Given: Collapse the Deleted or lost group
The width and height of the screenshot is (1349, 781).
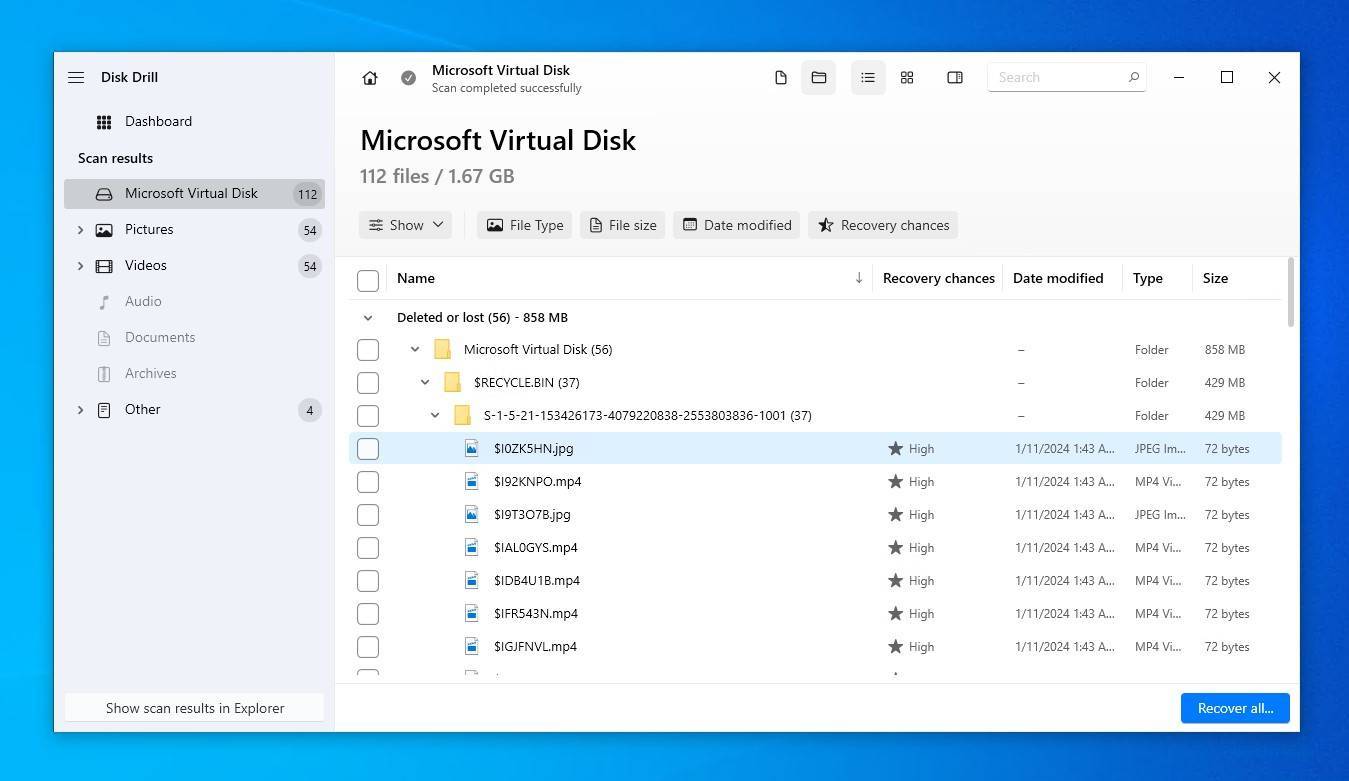Looking at the screenshot, I should coord(368,318).
